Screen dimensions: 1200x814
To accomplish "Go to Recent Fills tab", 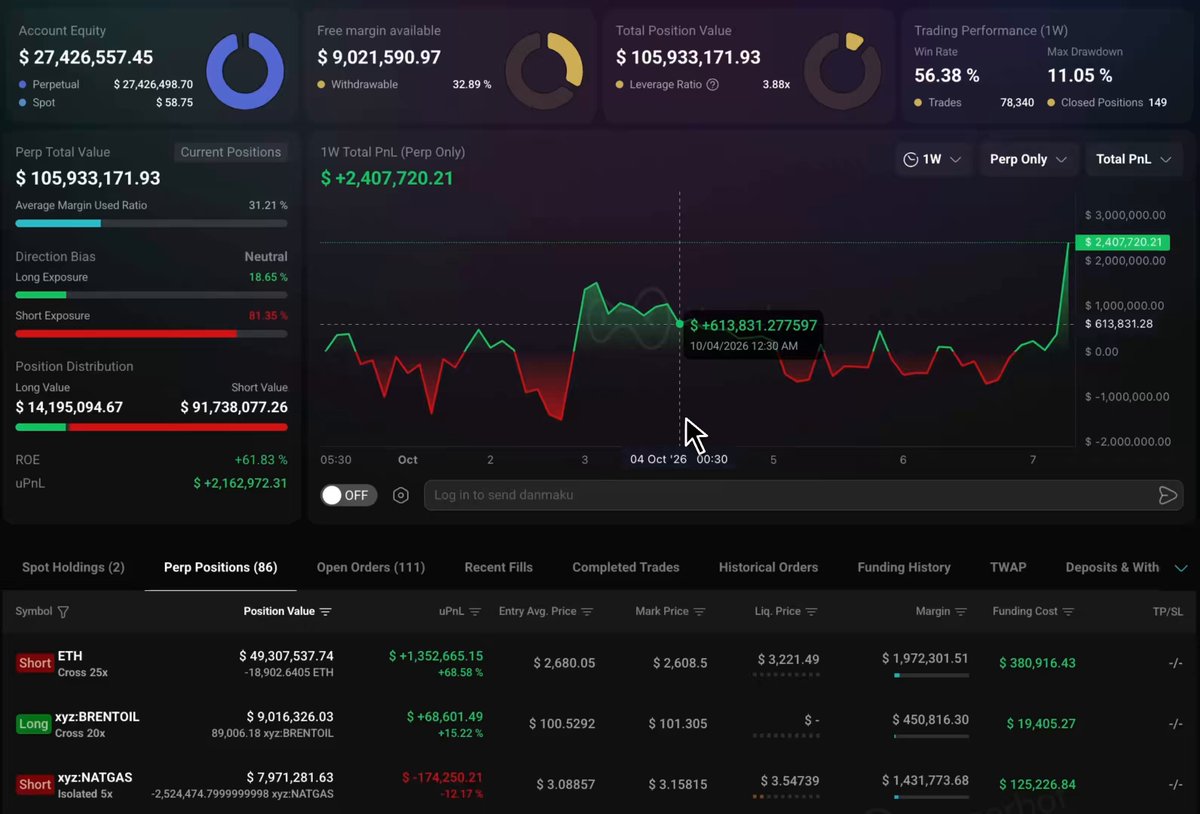I will tap(499, 567).
